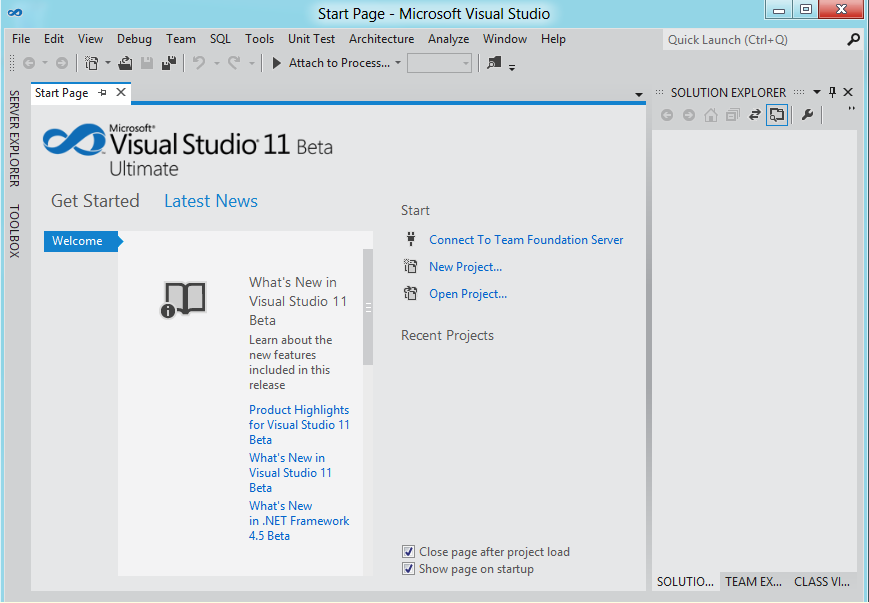Click the Welcome panel vertical scrollbar
This screenshot has width=869, height=603.
pyautogui.click(x=368, y=307)
